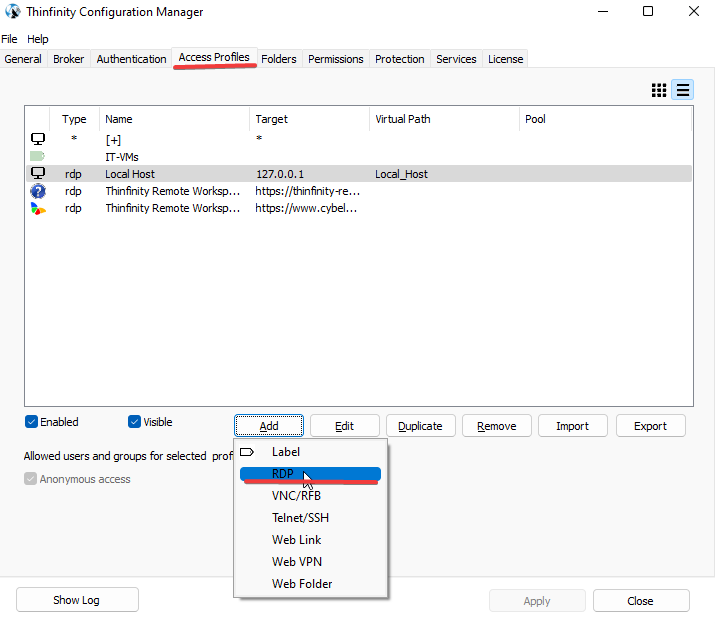Click the Close button at bottom

(x=641, y=601)
